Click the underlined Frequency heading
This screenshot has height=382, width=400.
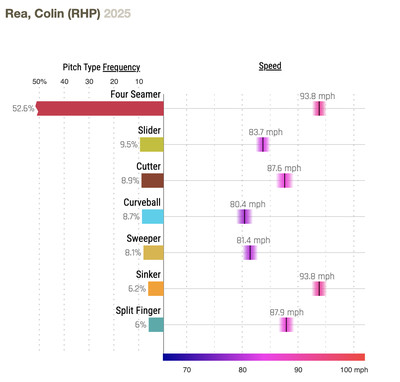121,67
